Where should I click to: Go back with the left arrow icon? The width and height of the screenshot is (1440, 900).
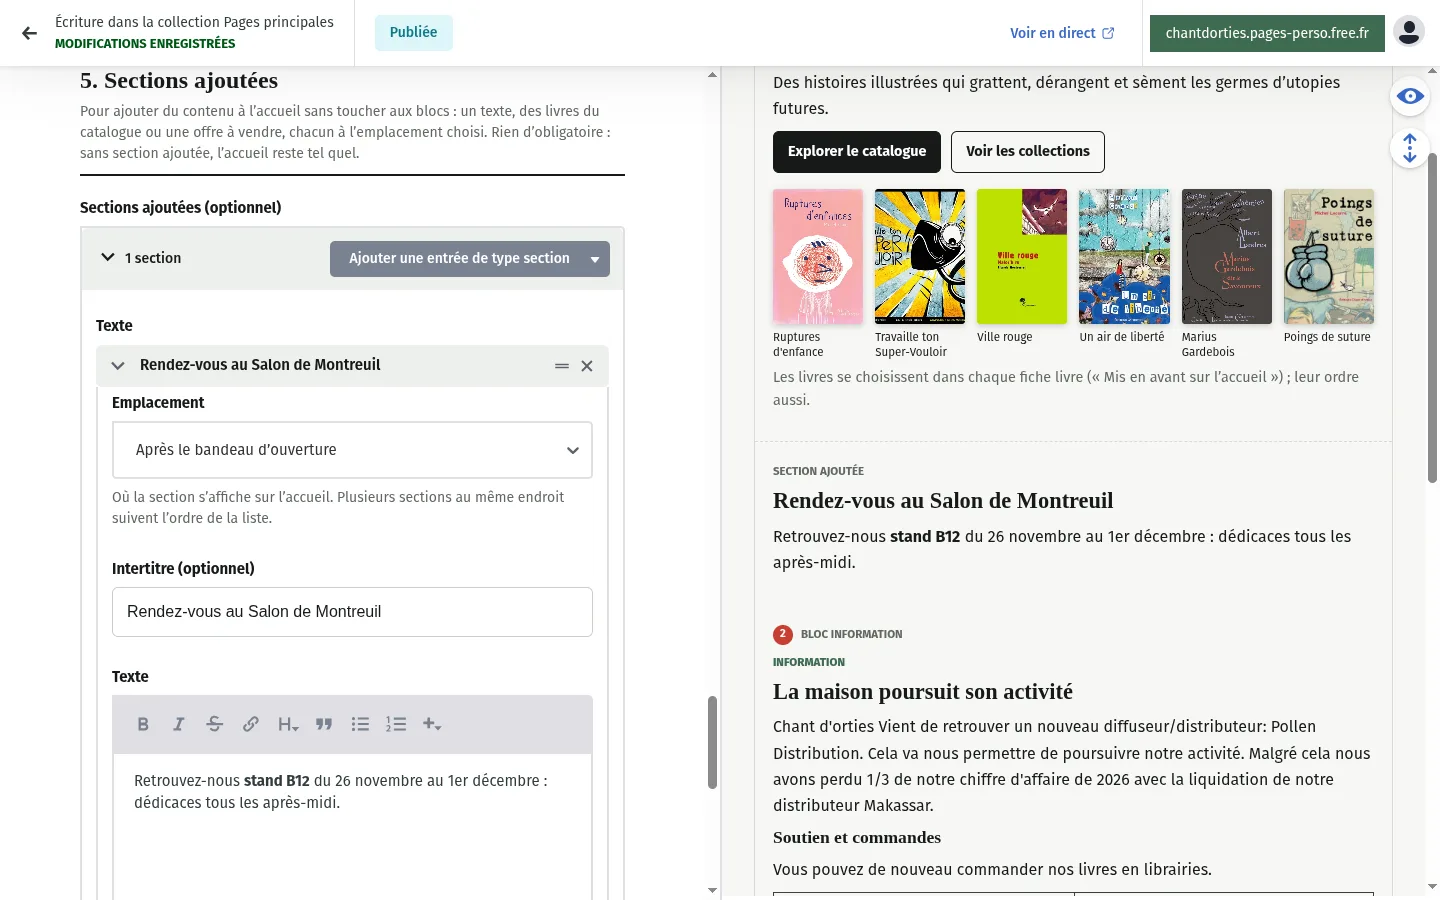[x=29, y=33]
